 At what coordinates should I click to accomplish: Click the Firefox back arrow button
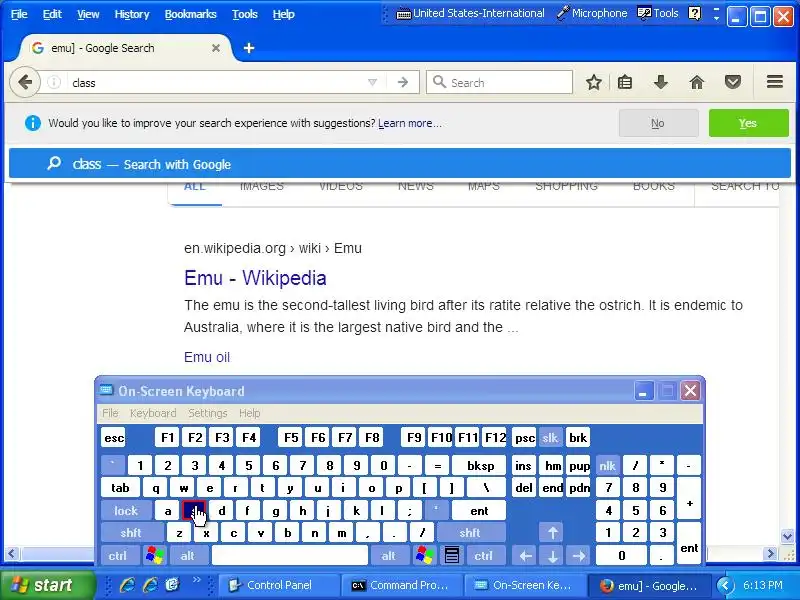(x=24, y=82)
